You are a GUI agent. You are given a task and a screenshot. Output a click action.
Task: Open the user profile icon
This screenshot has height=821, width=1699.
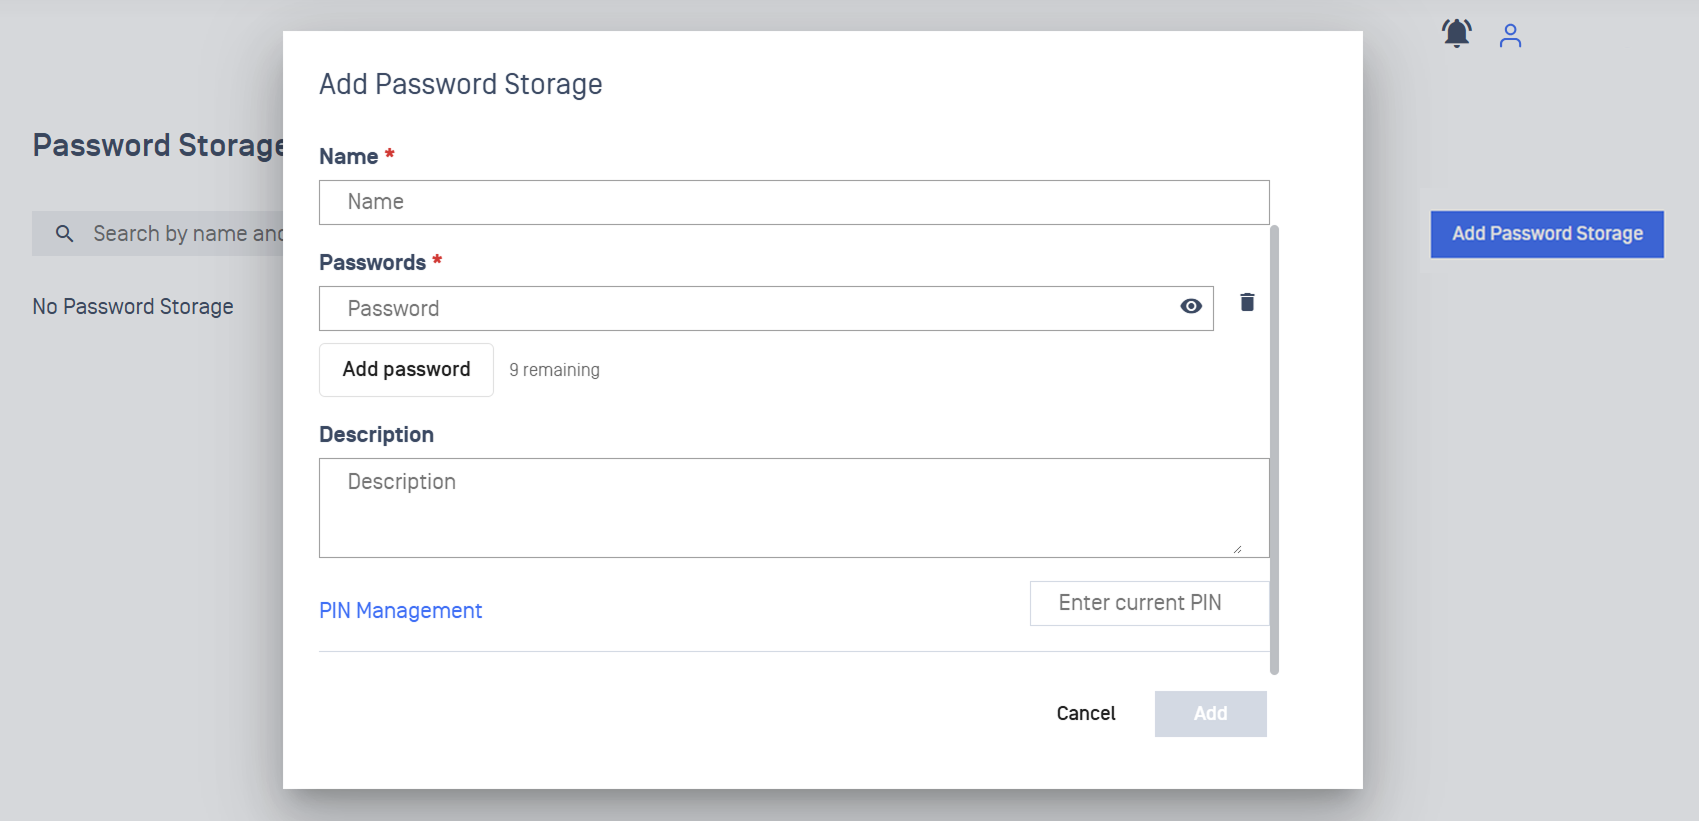[x=1510, y=35]
